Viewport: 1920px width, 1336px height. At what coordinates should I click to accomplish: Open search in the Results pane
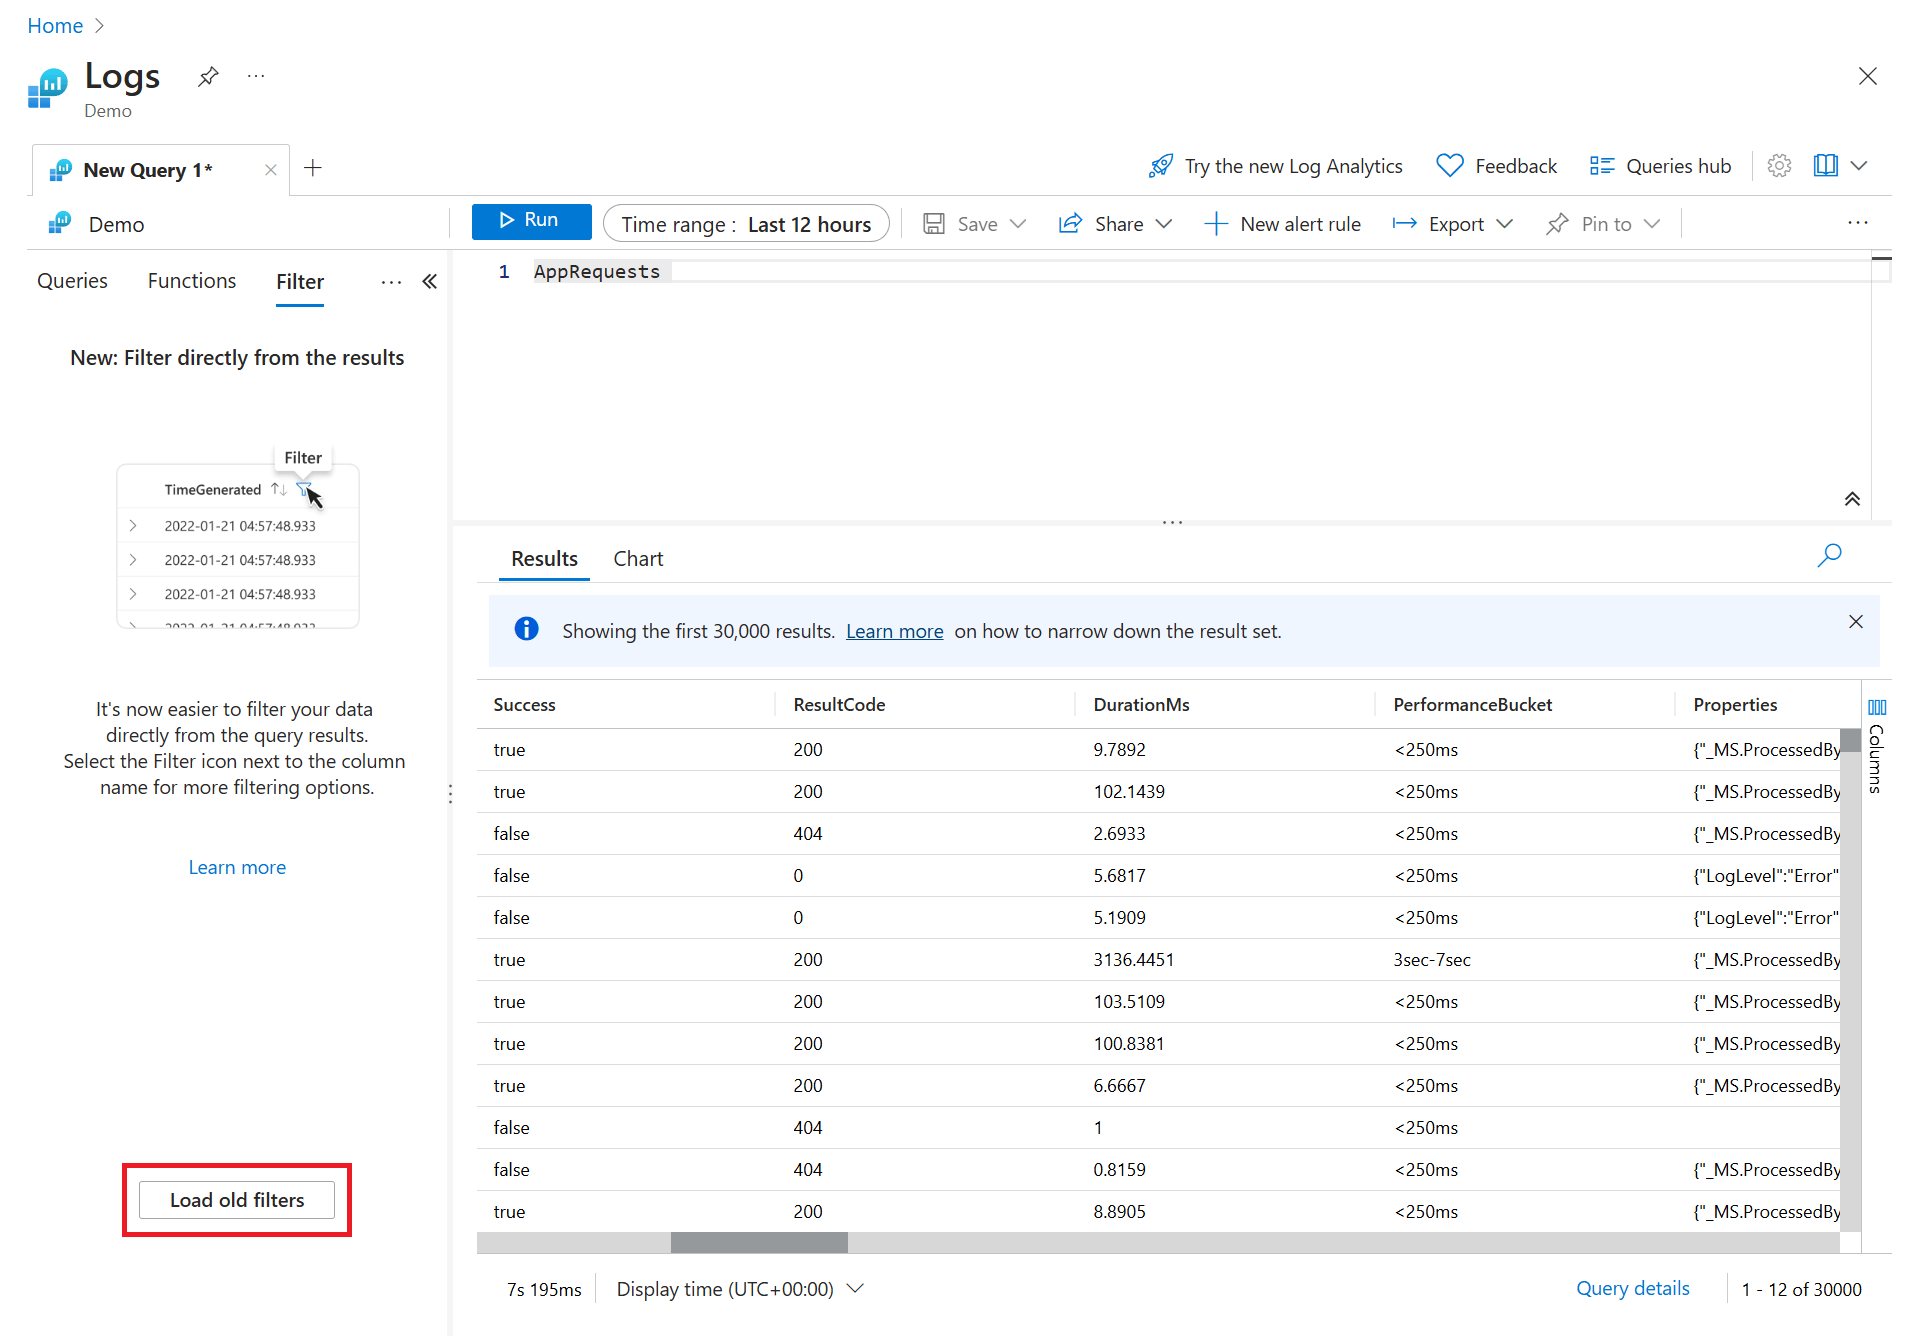pos(1829,555)
